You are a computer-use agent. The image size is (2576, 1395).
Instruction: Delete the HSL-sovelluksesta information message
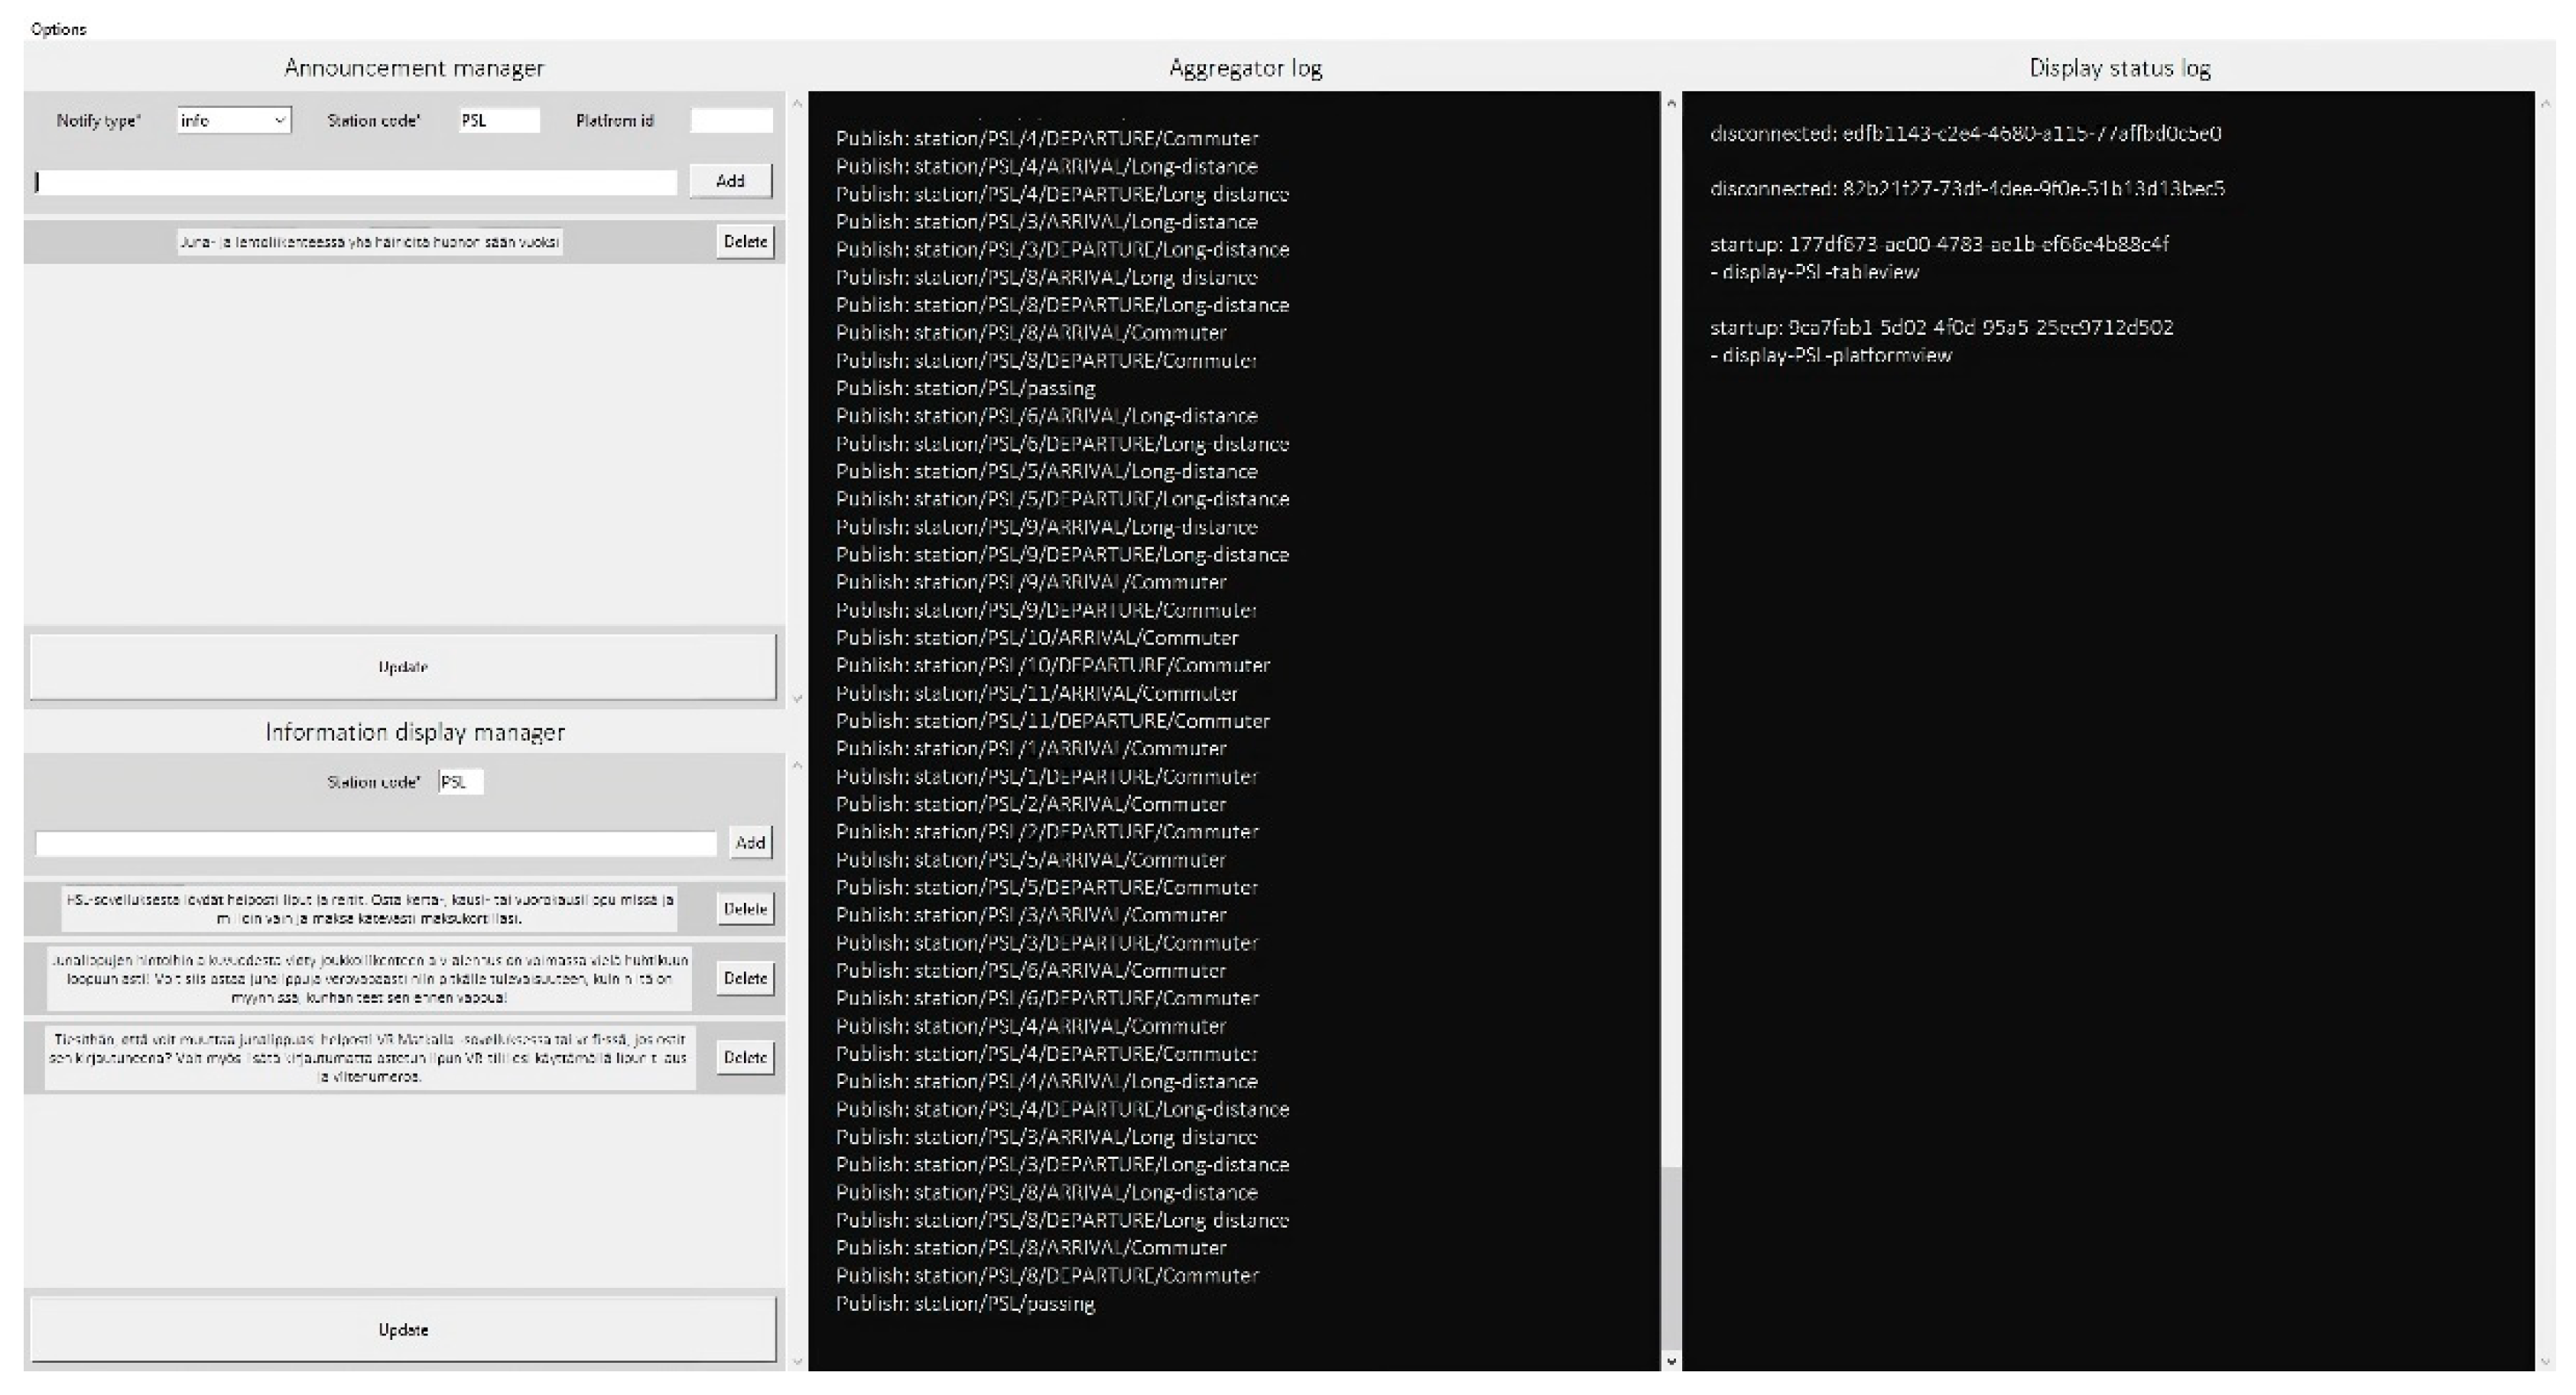coord(745,909)
